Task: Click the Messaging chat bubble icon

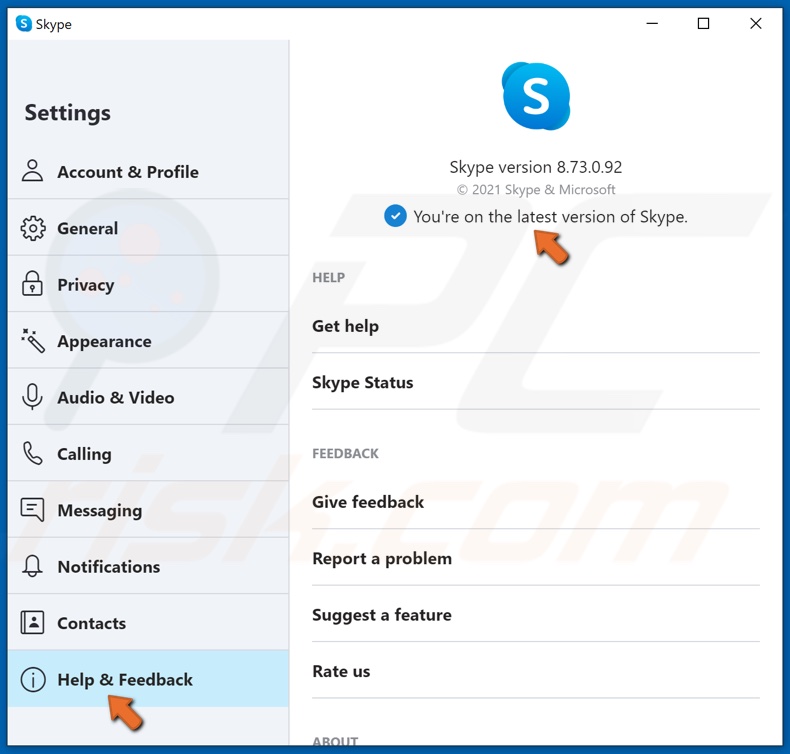Action: click(x=32, y=510)
